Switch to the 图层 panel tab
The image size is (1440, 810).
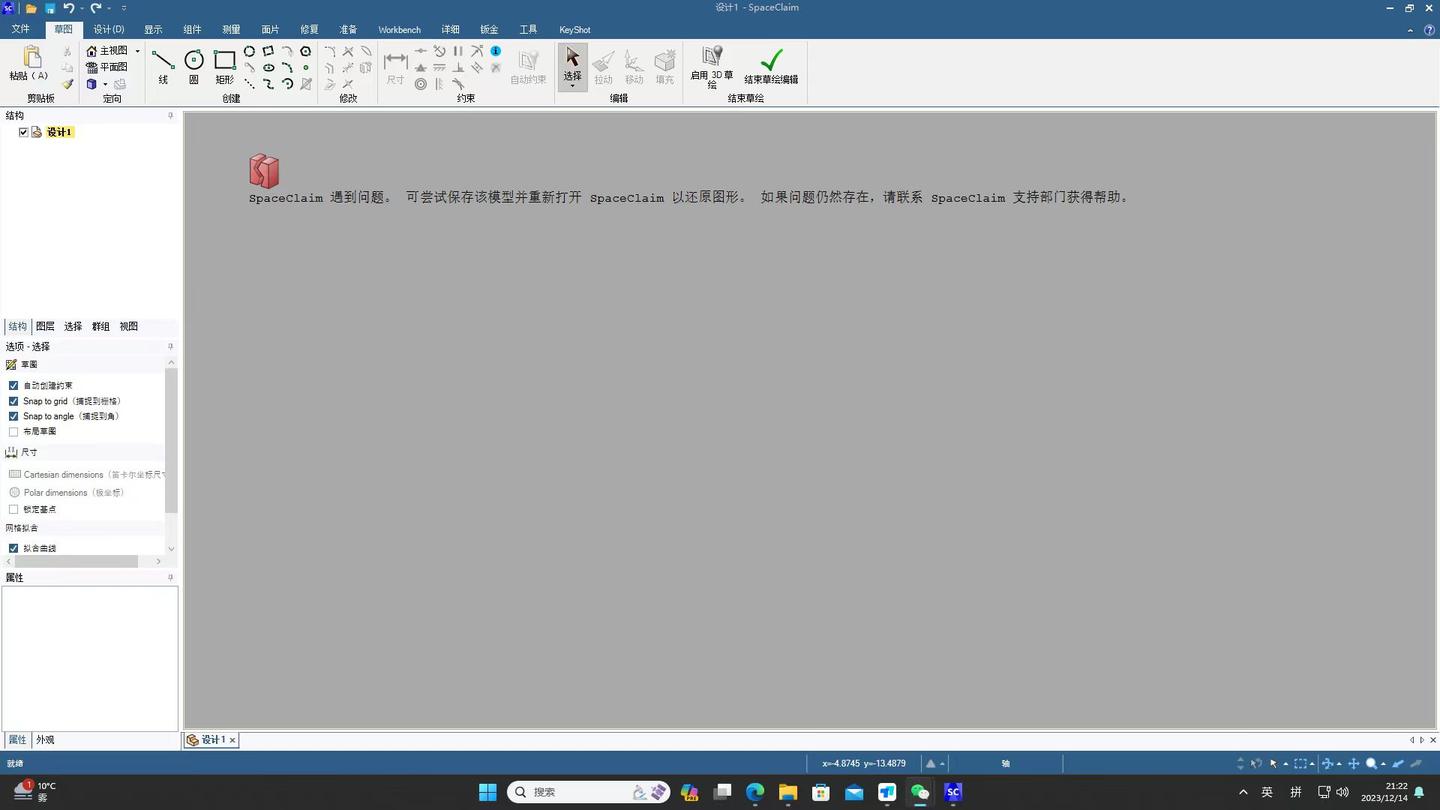click(x=44, y=326)
